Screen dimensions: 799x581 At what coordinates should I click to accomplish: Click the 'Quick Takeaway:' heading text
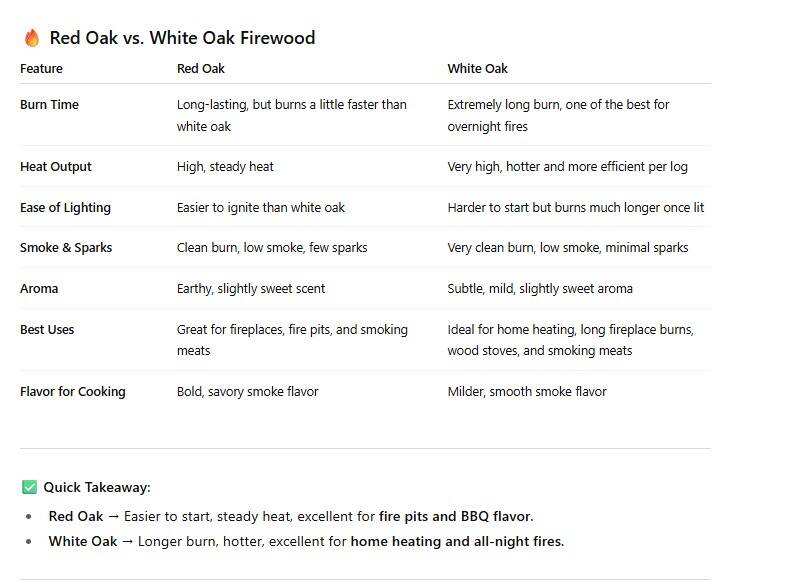(97, 487)
